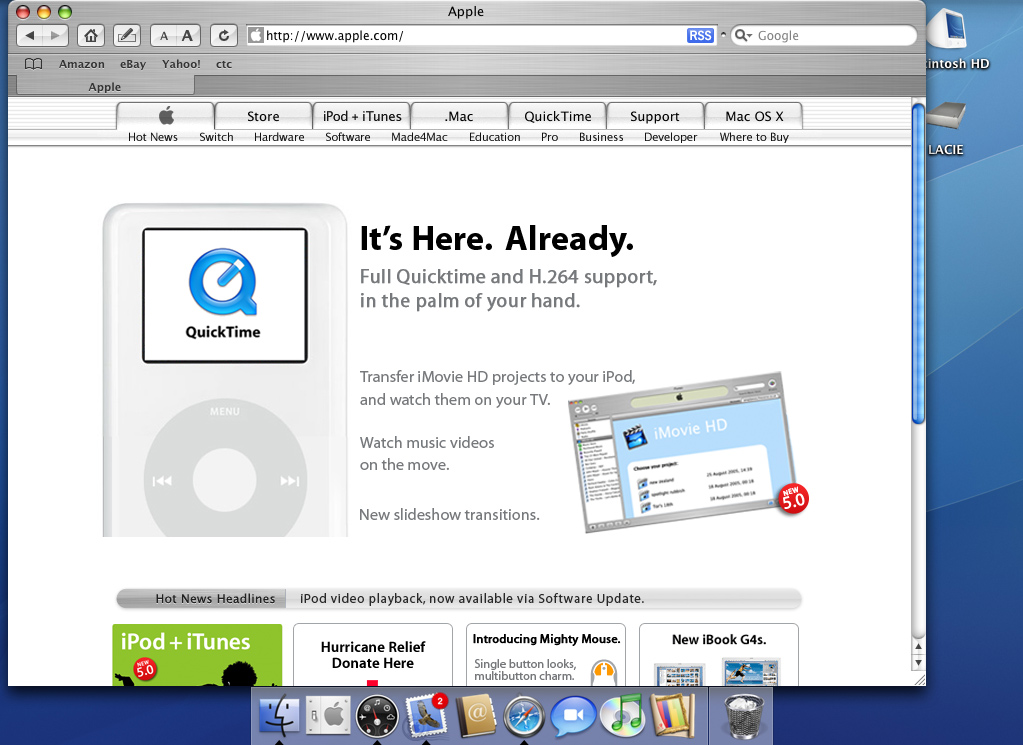Screen dimensions: 1023x745
Task: Click the Hardware sub-navigation link
Action: pos(279,137)
